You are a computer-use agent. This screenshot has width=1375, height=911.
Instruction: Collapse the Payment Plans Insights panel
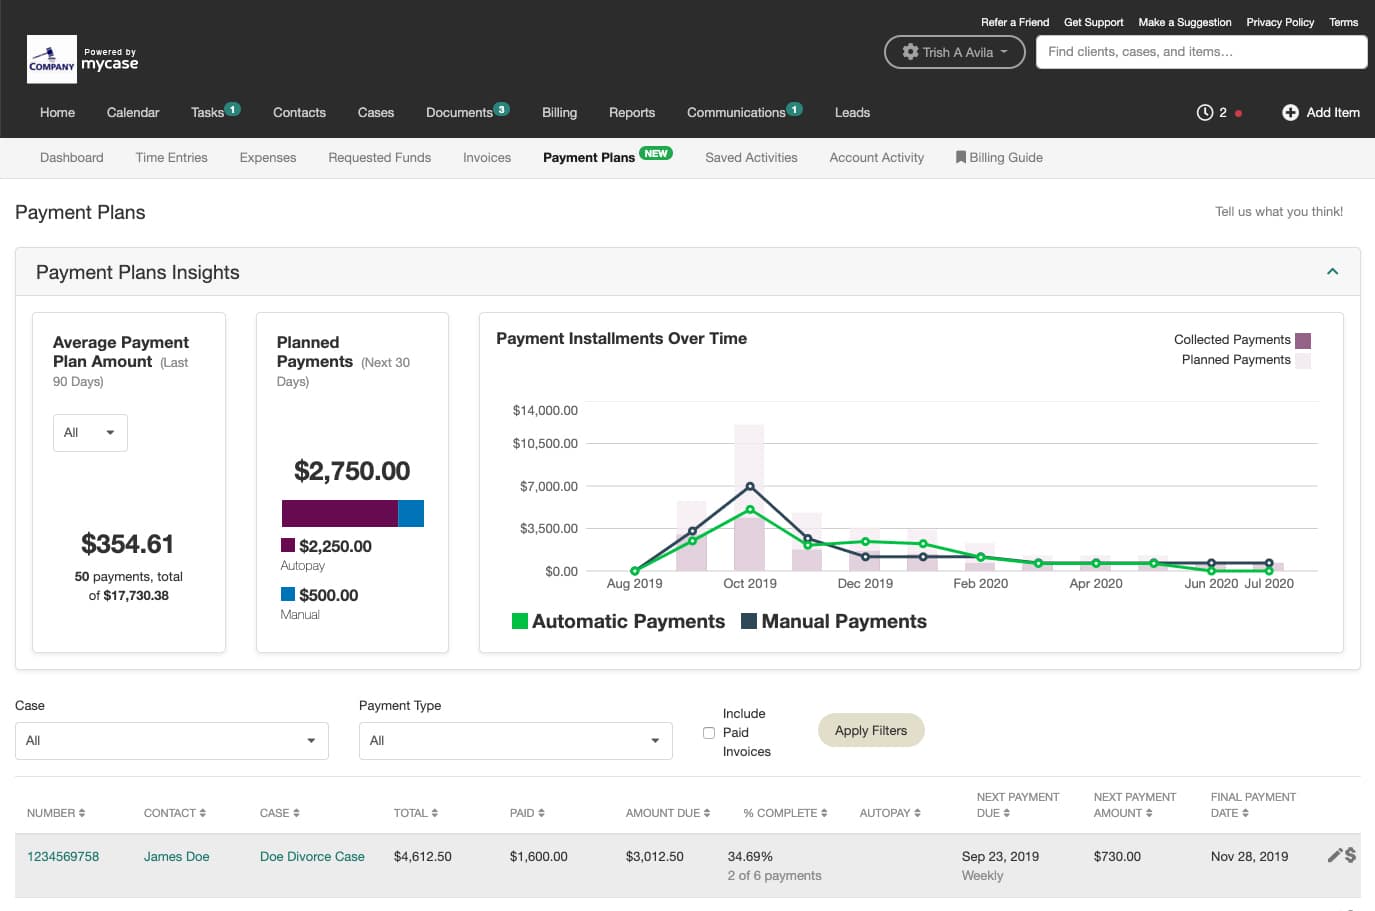coord(1332,272)
